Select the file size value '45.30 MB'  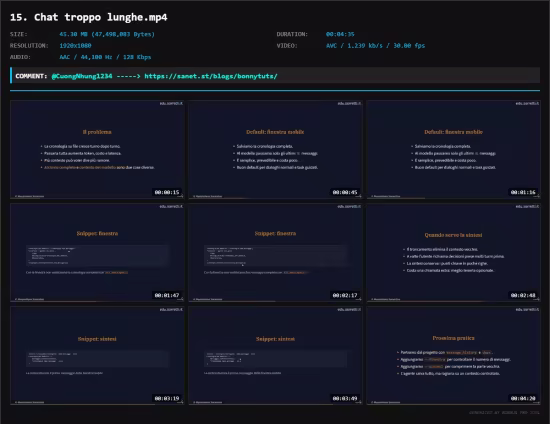tap(73, 34)
